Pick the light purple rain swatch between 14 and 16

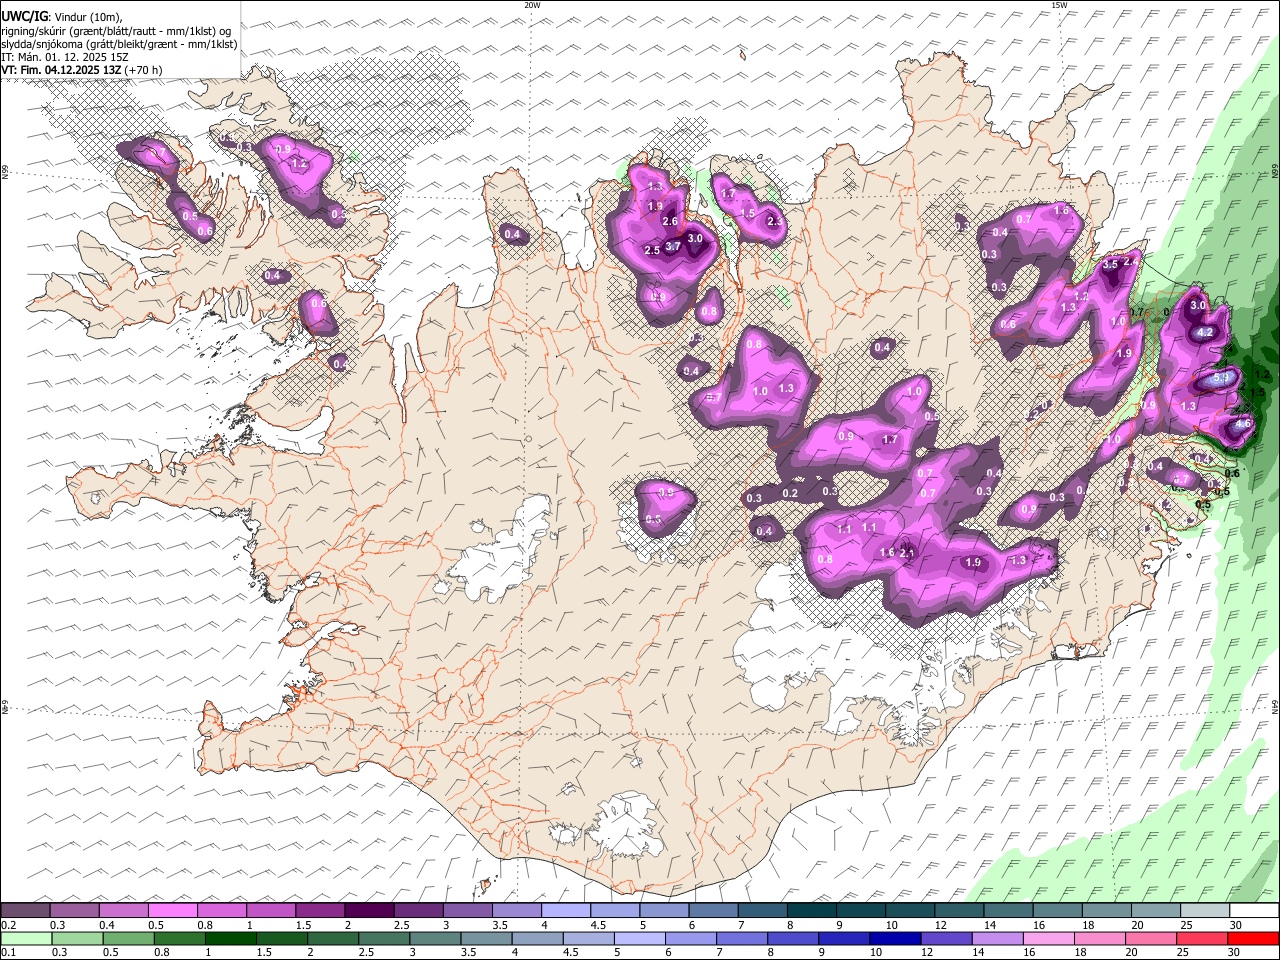point(997,939)
